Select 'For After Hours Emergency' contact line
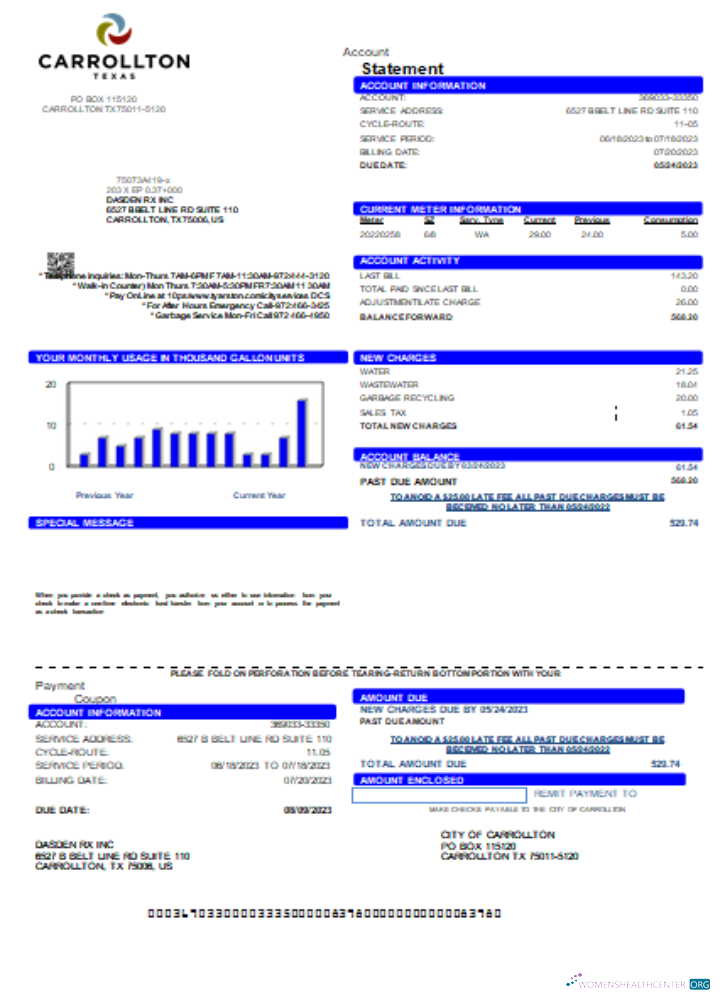720x1000 pixels. pyautogui.click(x=235, y=305)
